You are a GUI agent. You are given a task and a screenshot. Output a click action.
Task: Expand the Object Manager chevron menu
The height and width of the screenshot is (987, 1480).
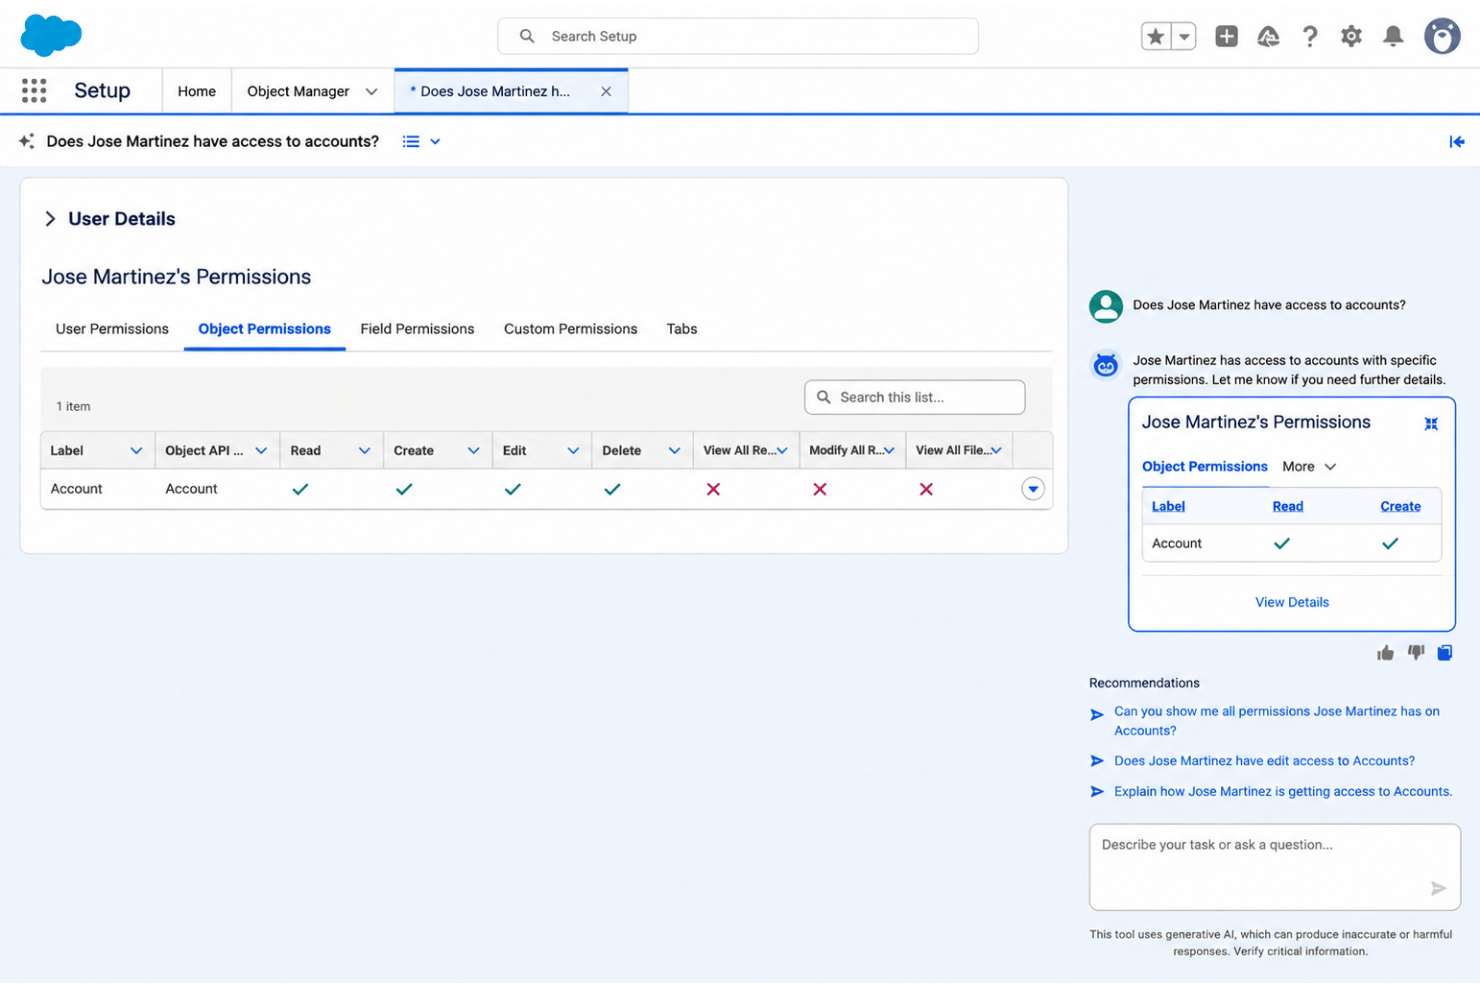tap(372, 91)
